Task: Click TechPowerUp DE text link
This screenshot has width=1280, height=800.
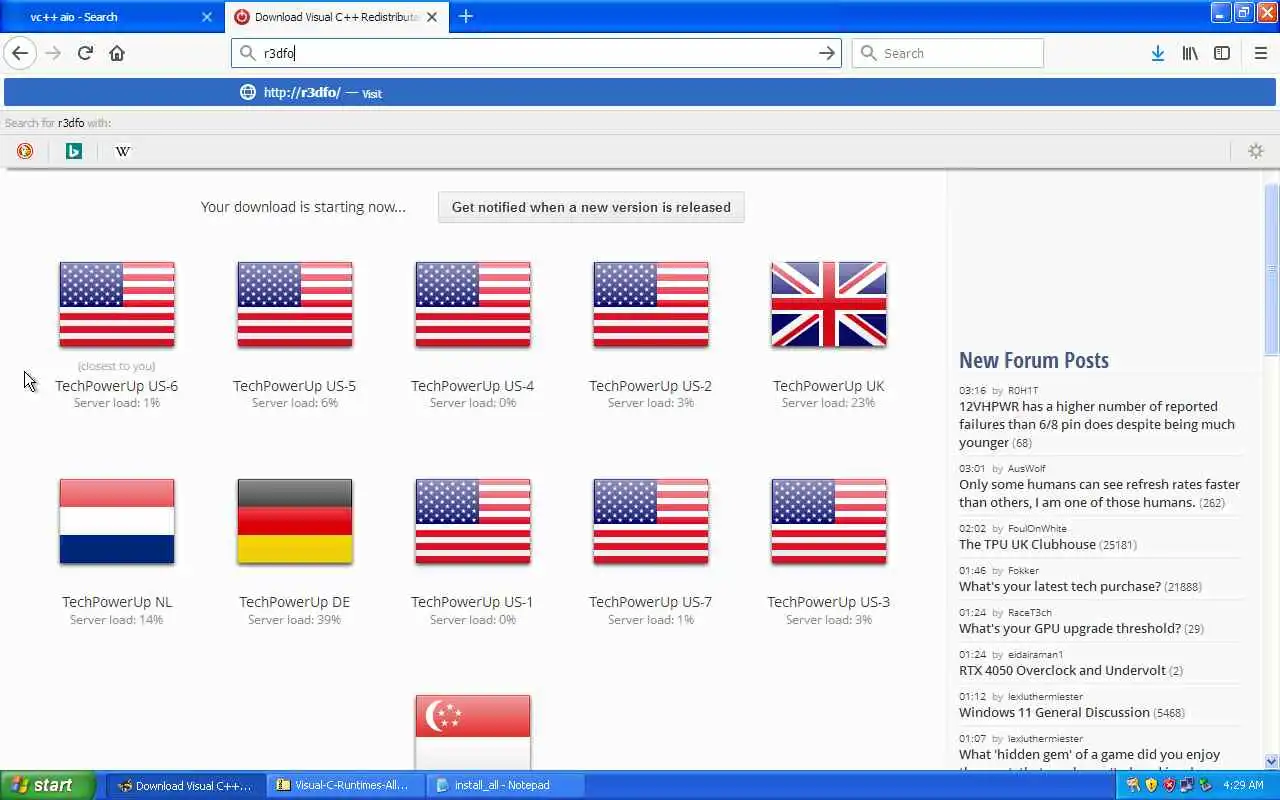Action: pyautogui.click(x=295, y=602)
